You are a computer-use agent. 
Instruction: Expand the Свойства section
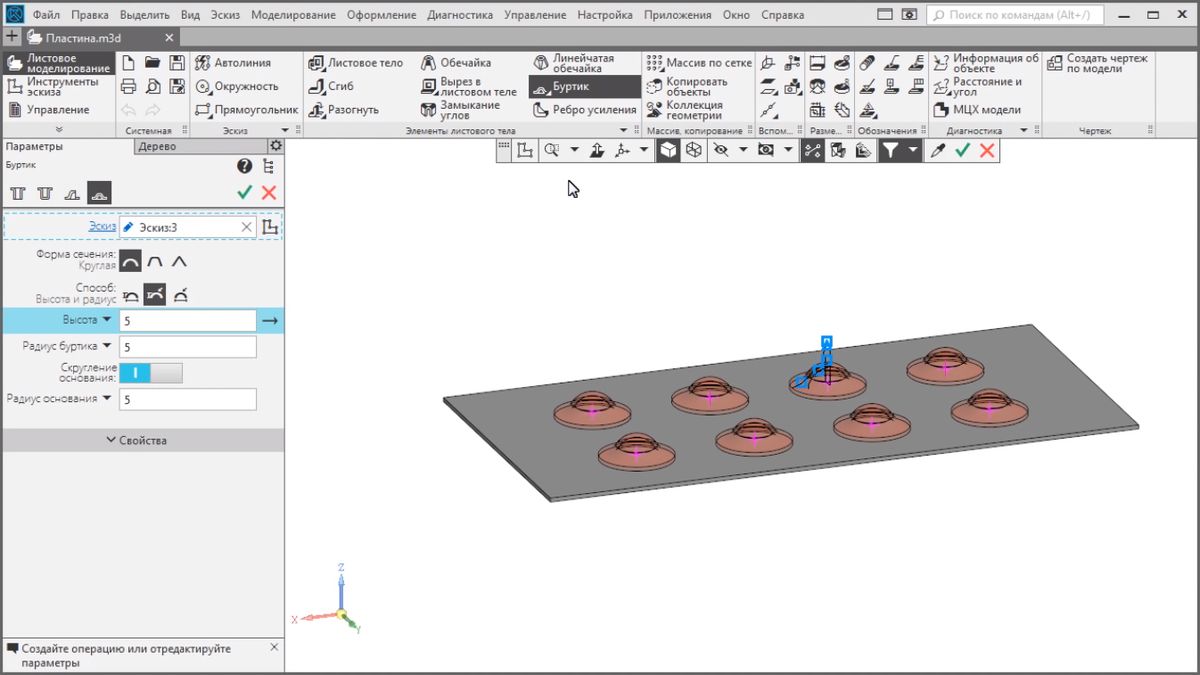(x=142, y=440)
